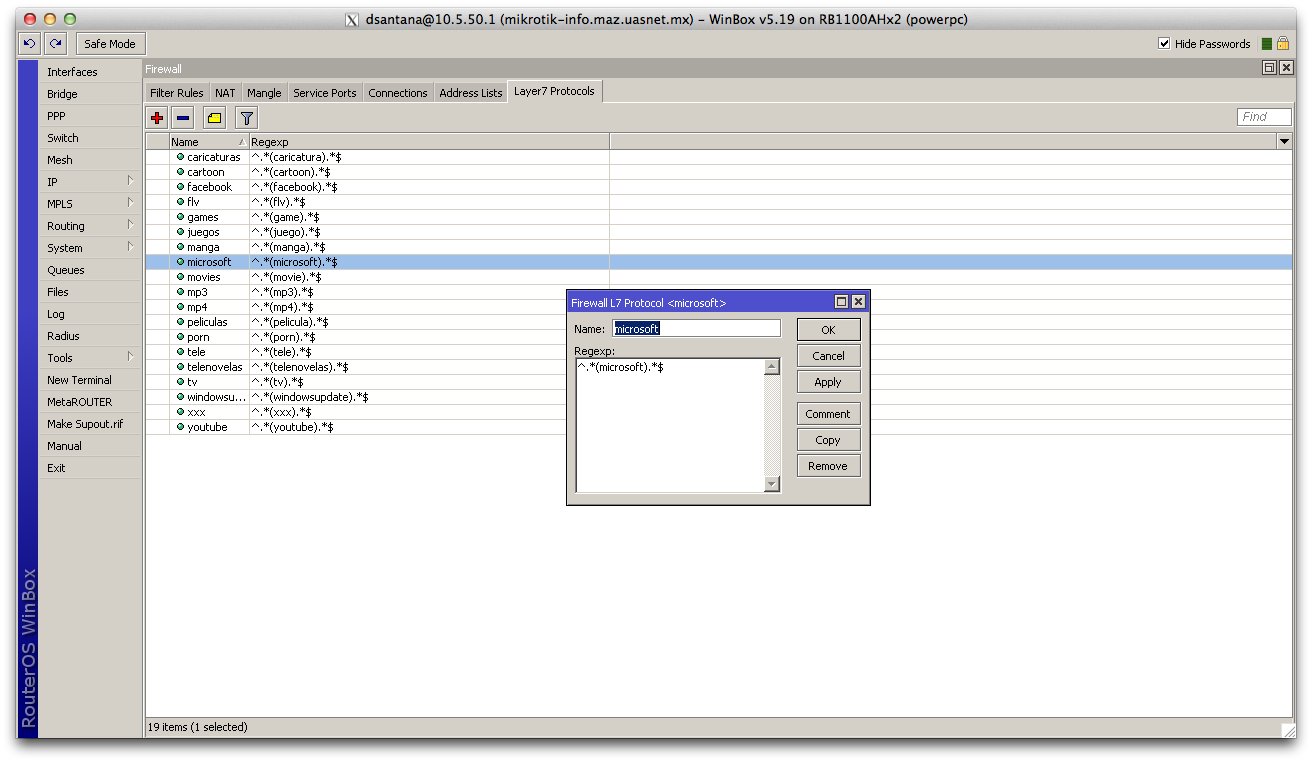This screenshot has width=1312, height=762.
Task: Toggle the Safe Mode button
Action: click(110, 44)
